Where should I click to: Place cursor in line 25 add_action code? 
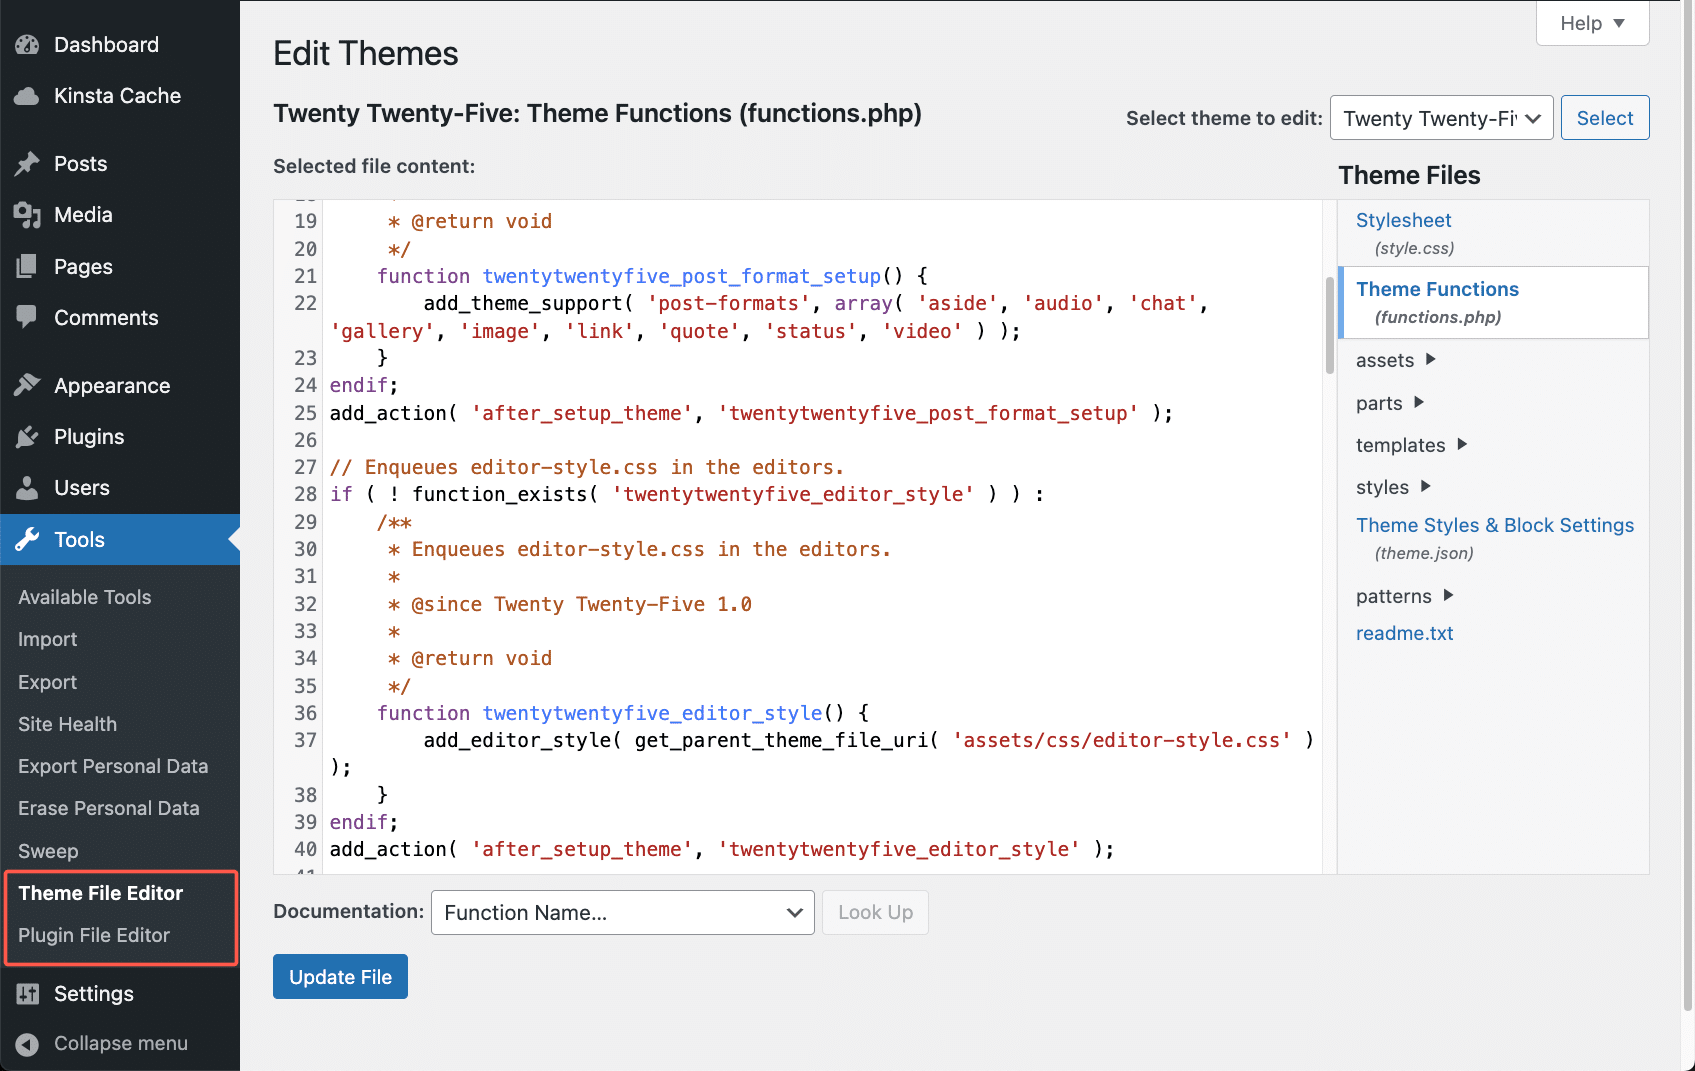tap(751, 413)
